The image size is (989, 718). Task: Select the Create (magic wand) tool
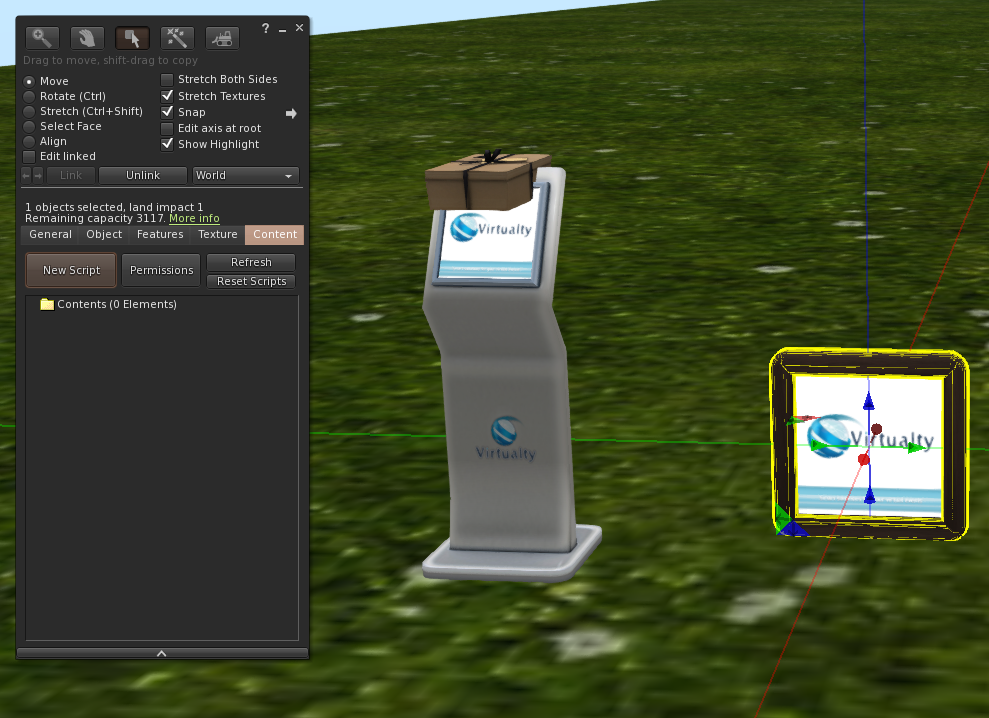pyautogui.click(x=177, y=38)
